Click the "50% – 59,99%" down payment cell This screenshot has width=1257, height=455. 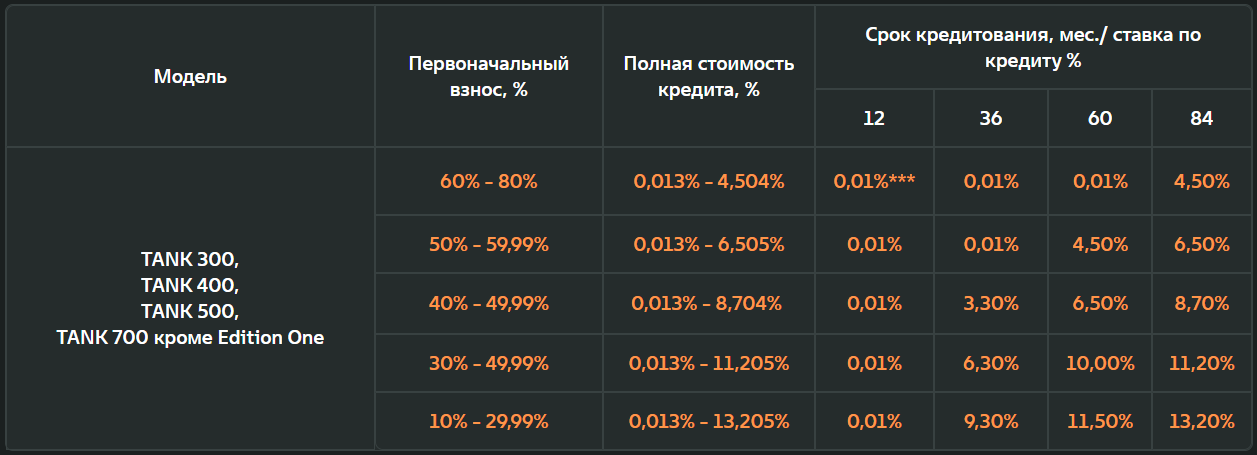(489, 244)
